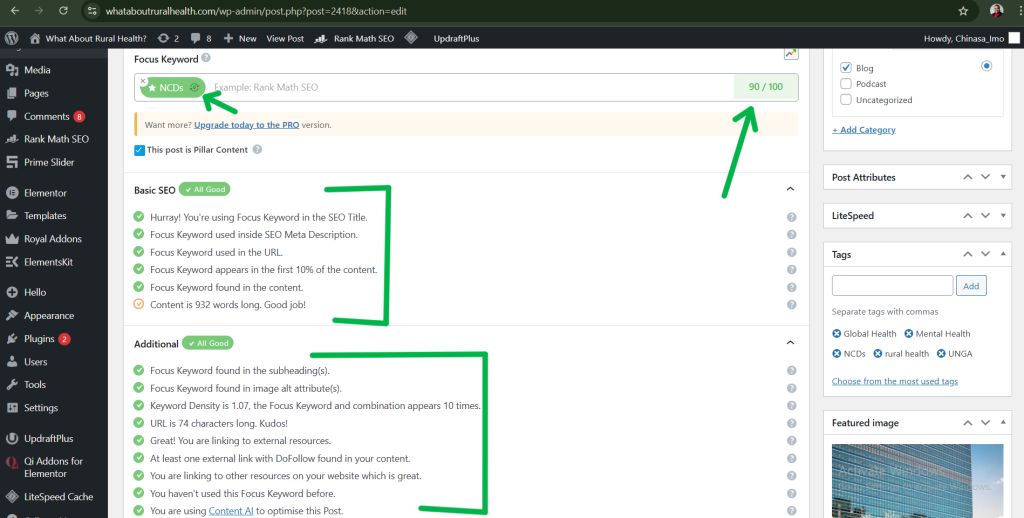Click the Add tag button
1024x518 pixels.
971,286
